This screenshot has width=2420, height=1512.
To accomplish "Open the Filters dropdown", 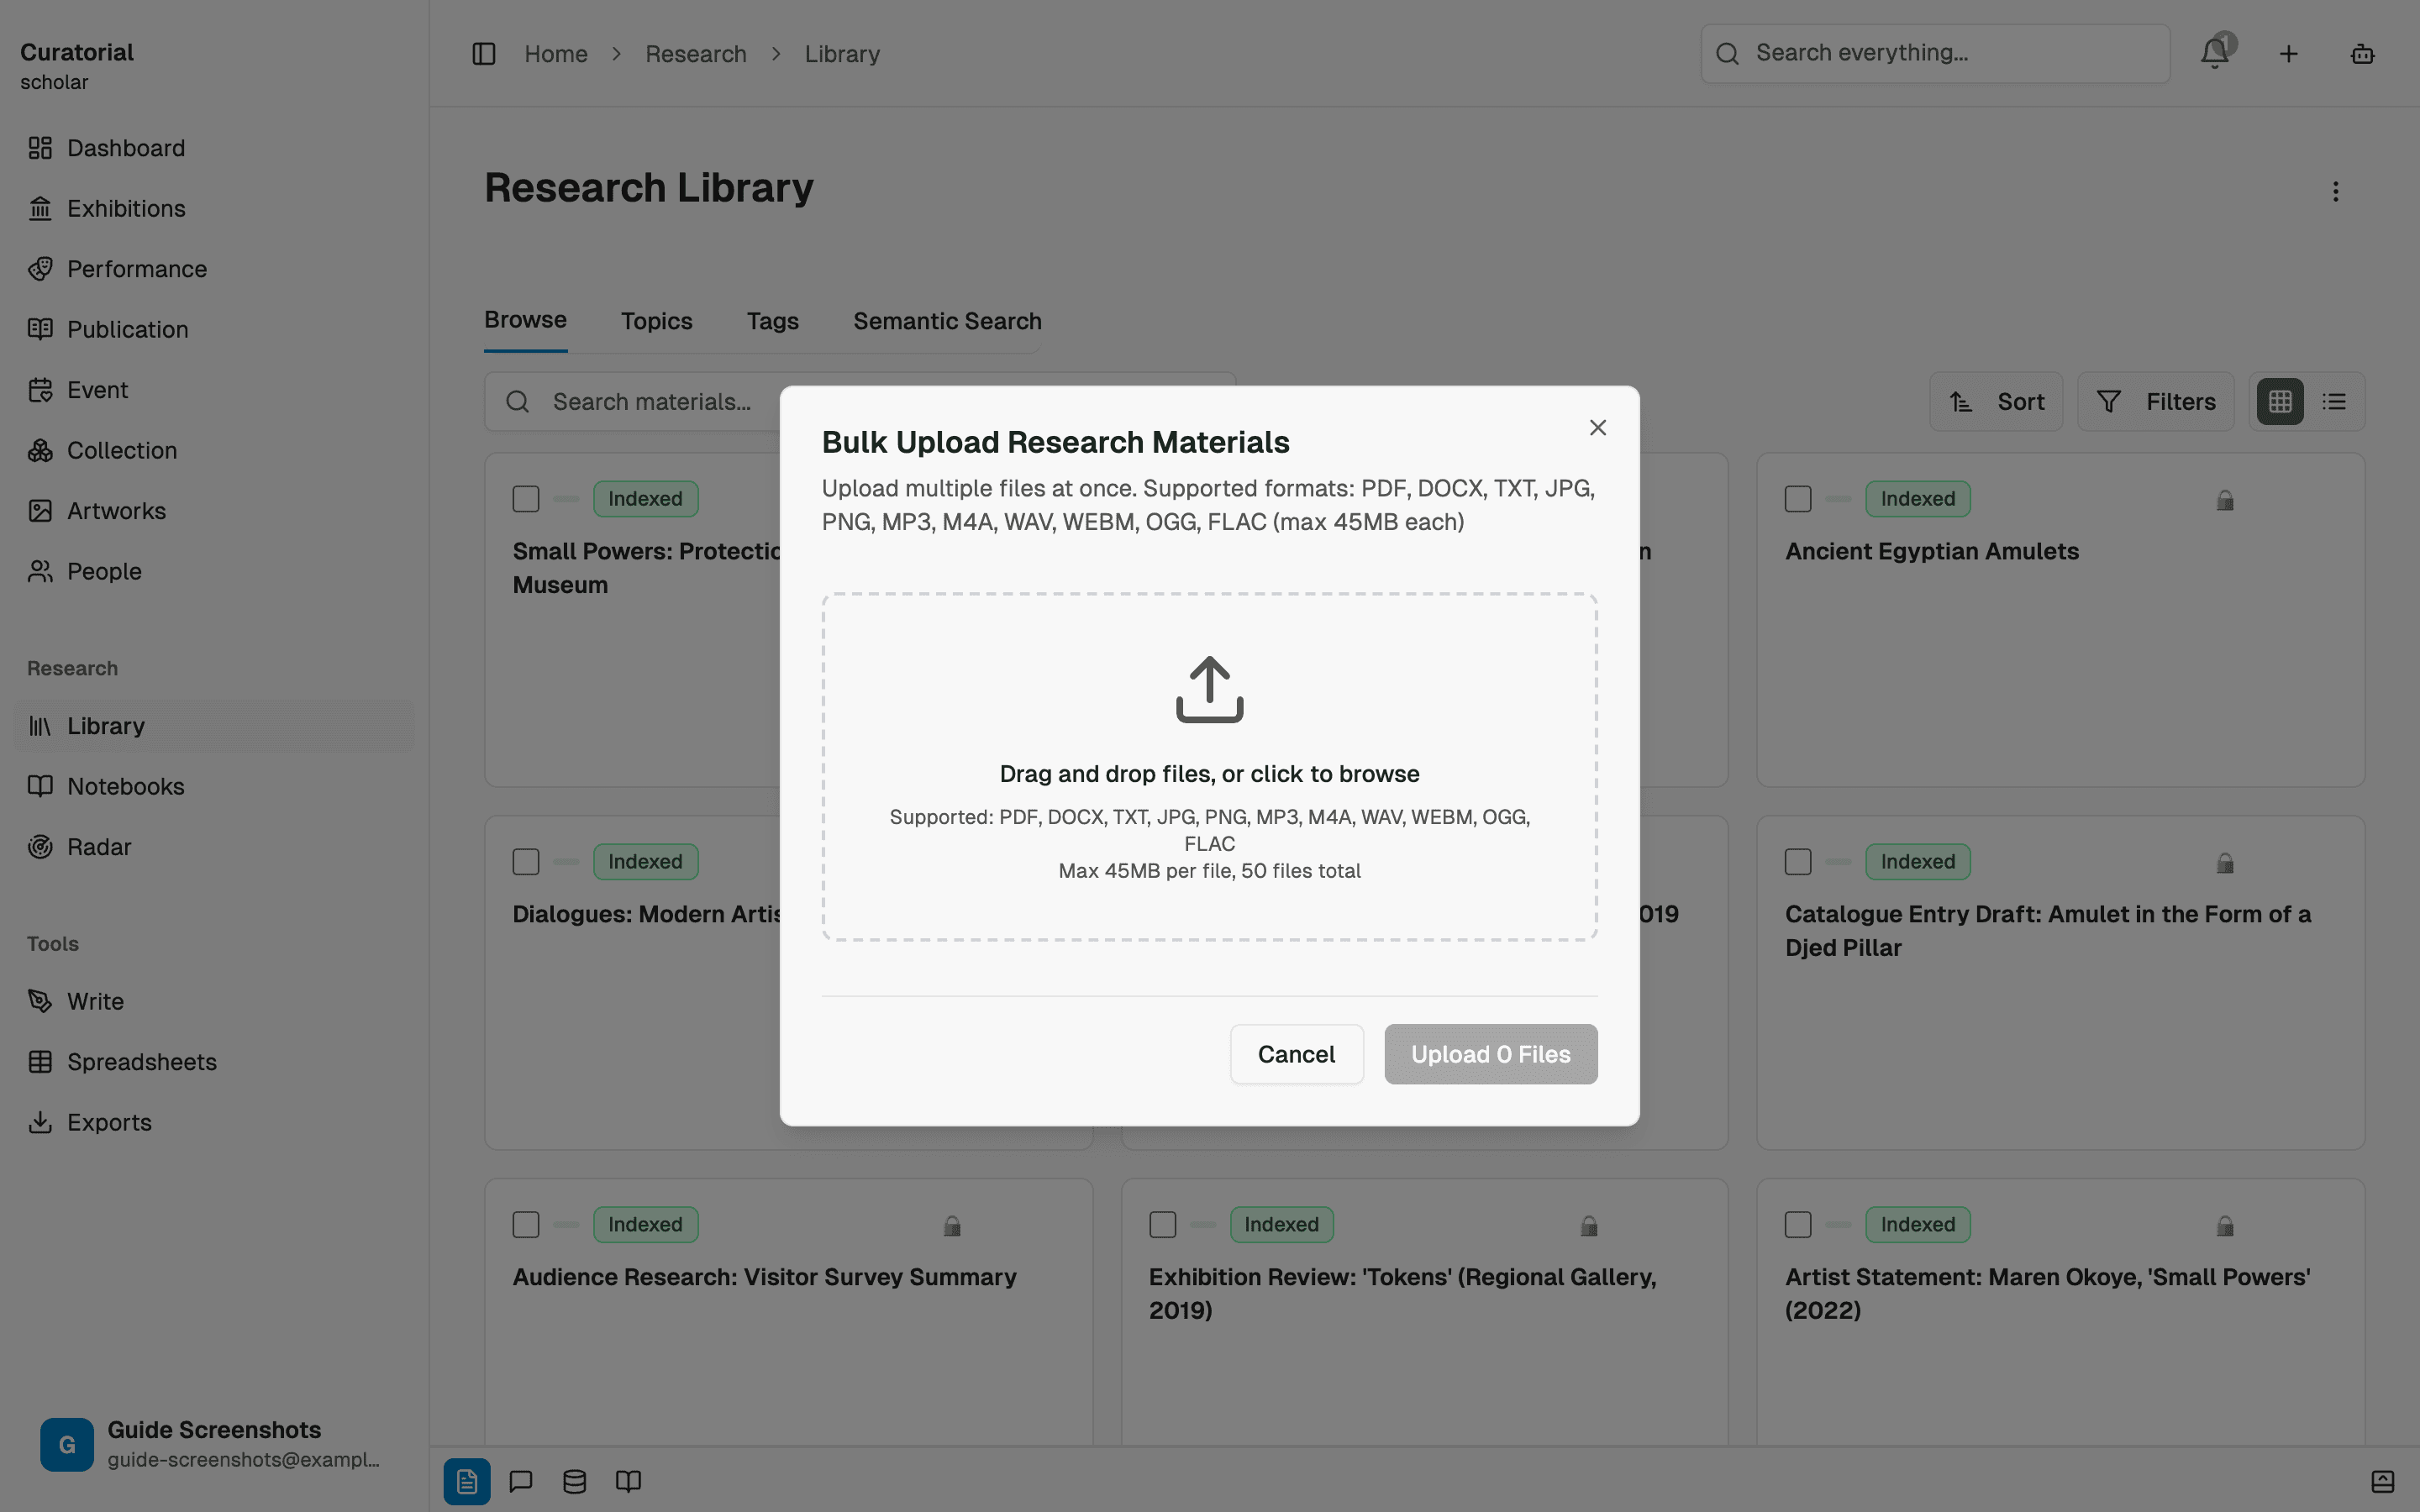I will coord(2156,402).
